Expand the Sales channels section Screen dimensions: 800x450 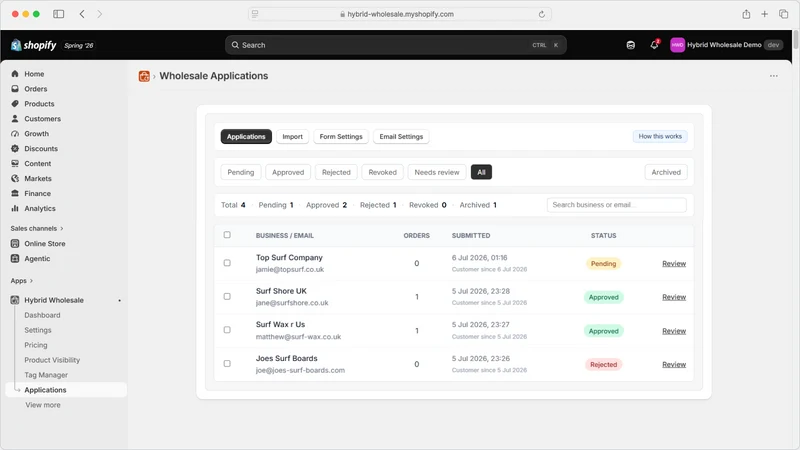[37, 229]
